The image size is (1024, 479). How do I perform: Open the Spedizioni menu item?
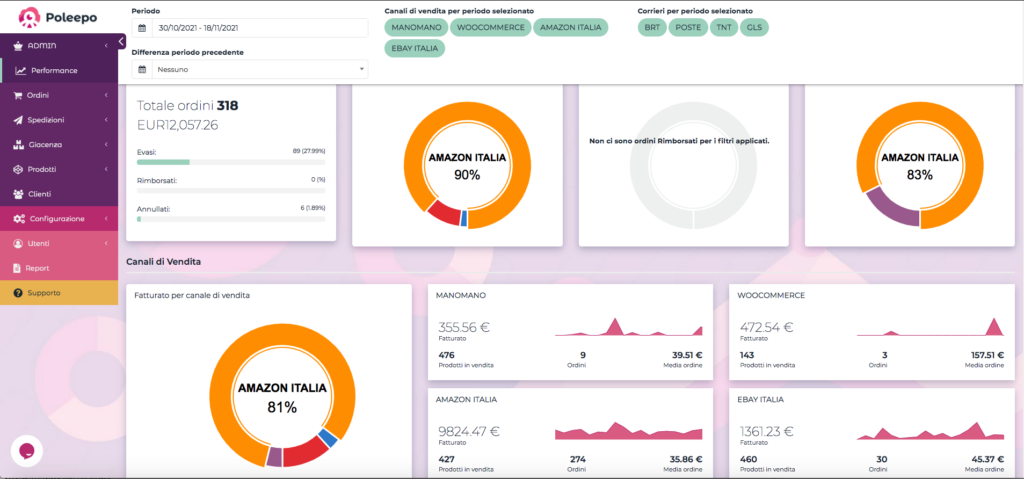coord(59,120)
